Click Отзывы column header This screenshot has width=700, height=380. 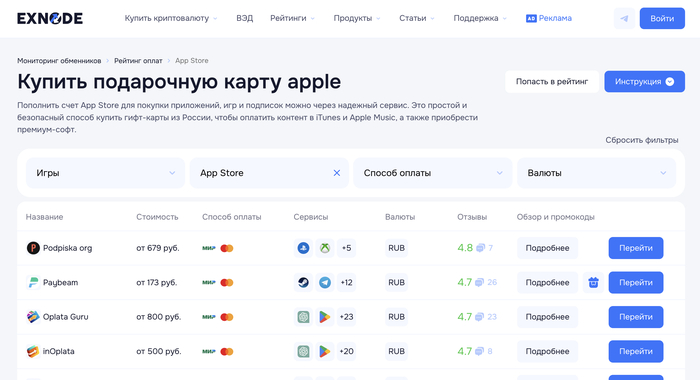pos(472,217)
